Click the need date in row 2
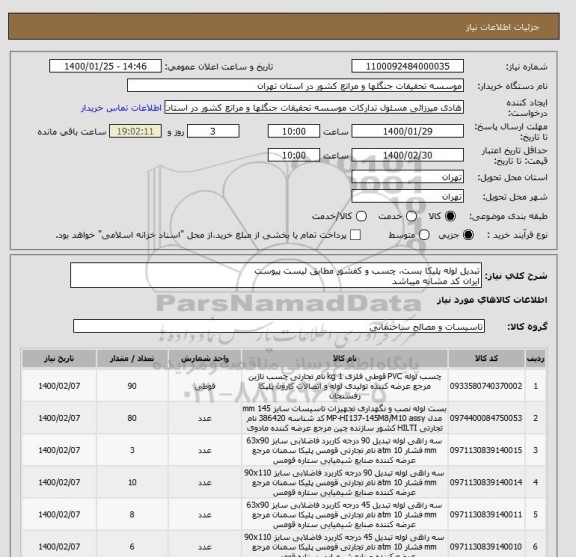Screen dimensions: 576x557 tap(59, 418)
